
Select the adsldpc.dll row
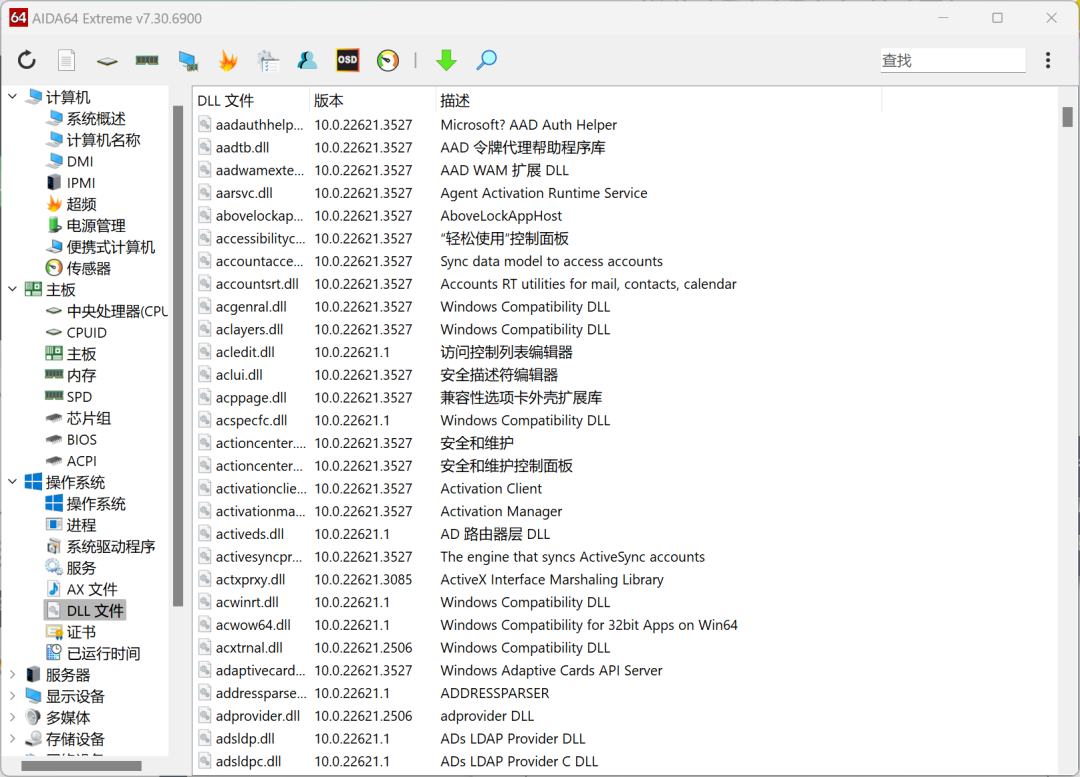click(x=625, y=761)
